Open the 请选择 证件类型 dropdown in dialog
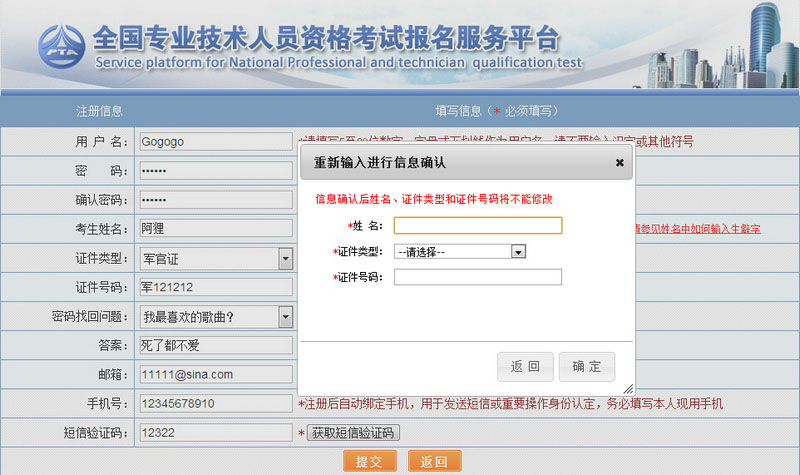800x475 pixels. (460, 252)
